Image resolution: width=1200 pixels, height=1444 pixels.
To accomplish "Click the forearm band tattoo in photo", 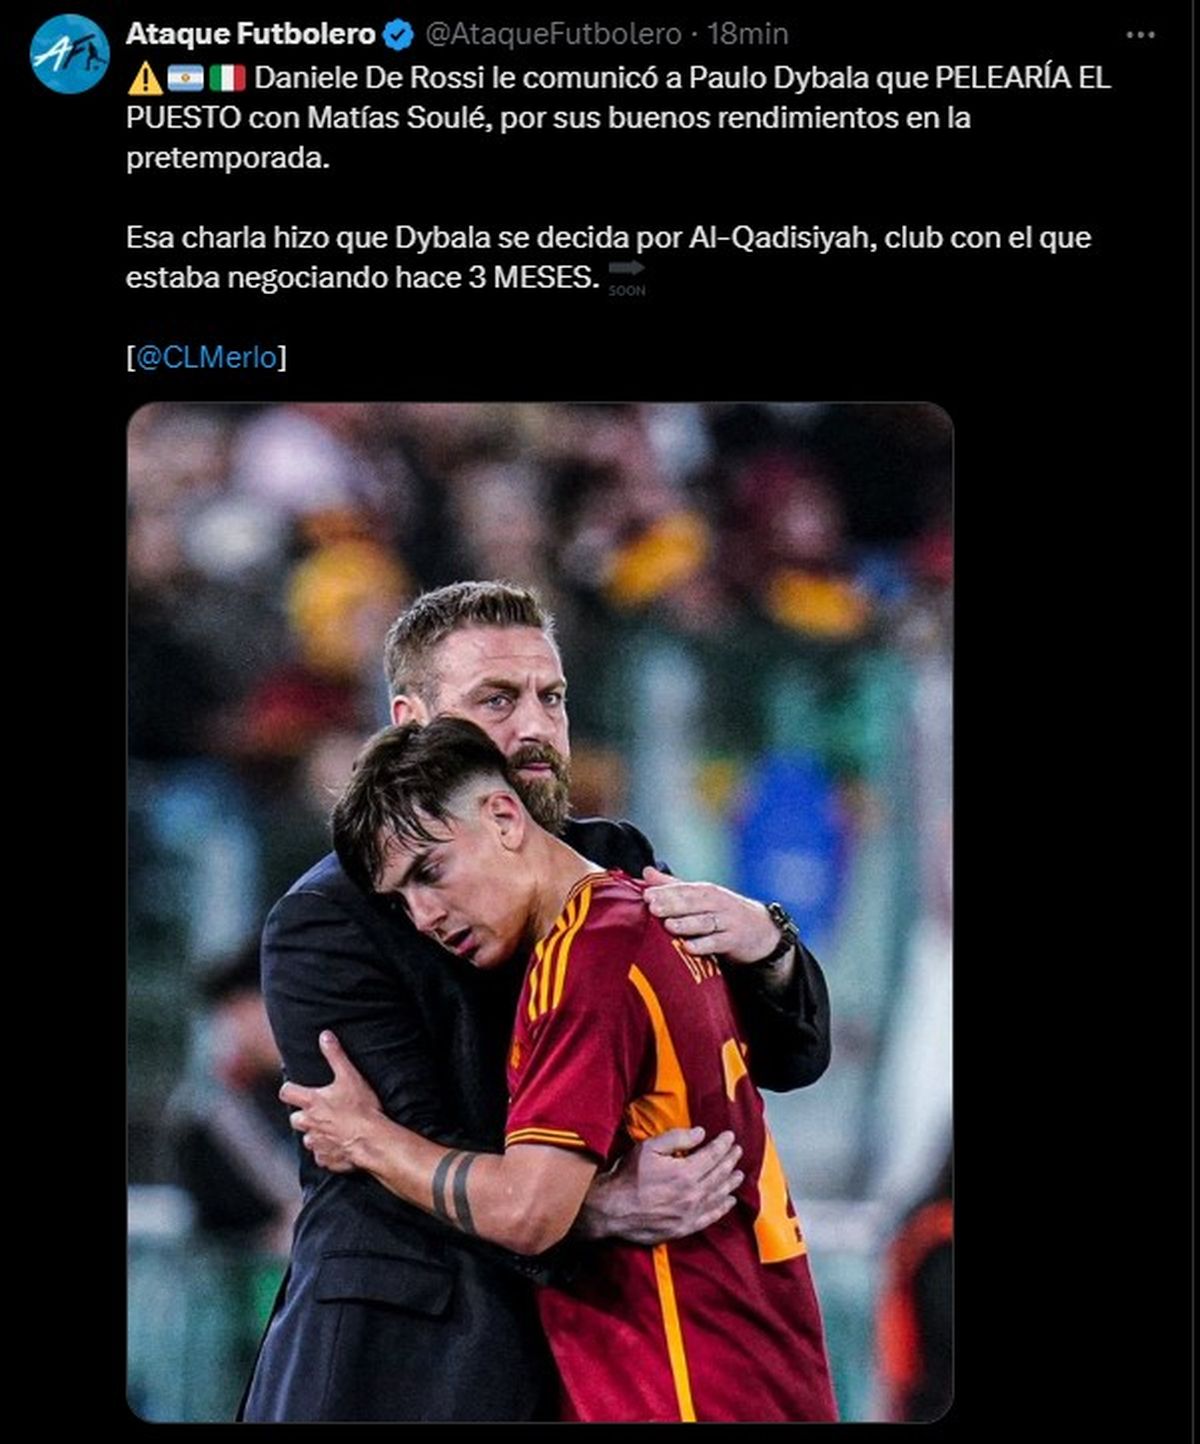I will coord(454,1190).
